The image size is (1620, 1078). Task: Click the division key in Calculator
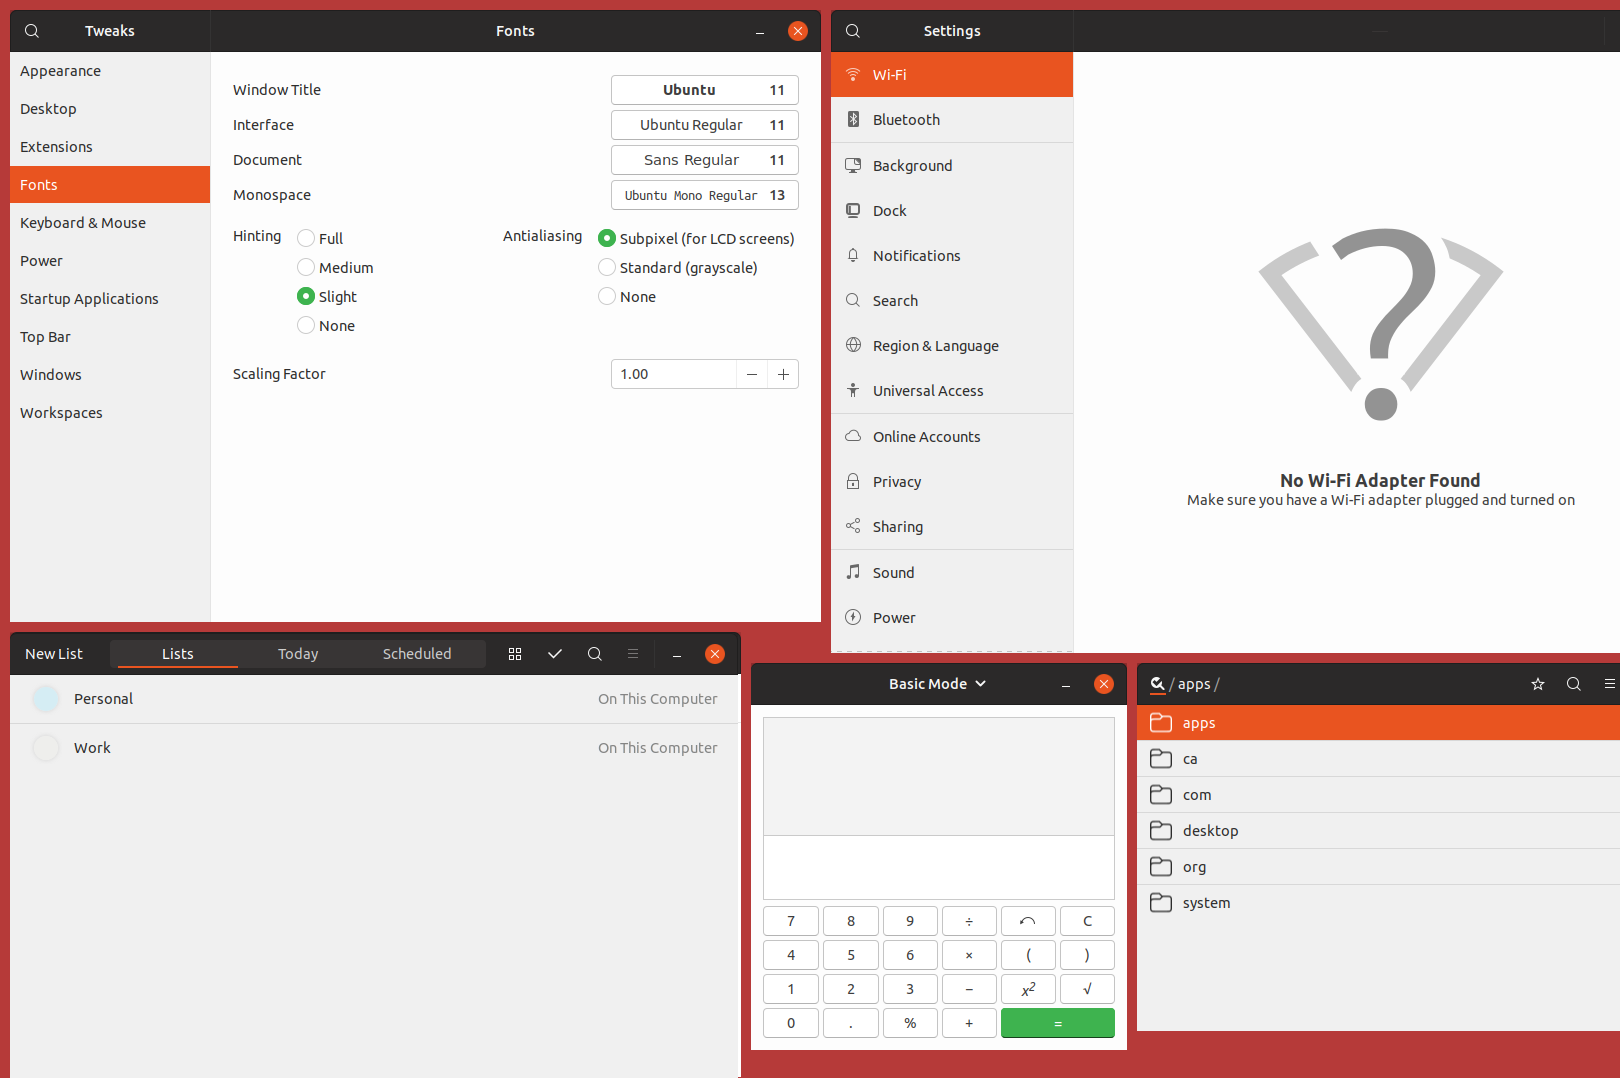[969, 921]
